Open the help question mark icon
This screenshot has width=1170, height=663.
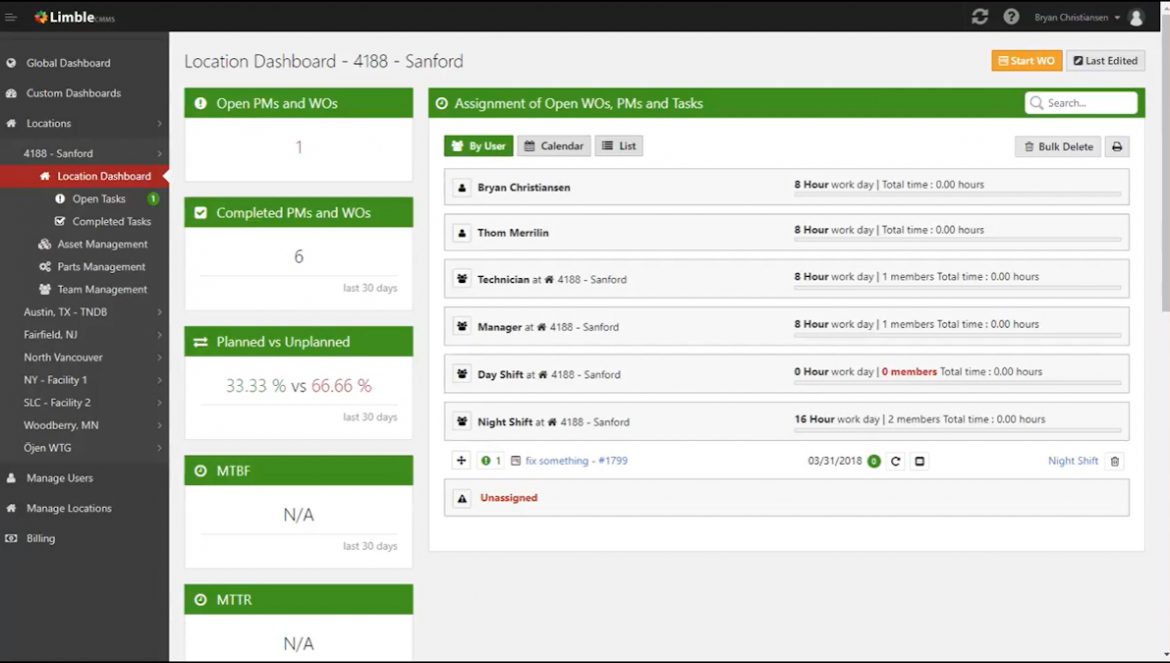1010,16
